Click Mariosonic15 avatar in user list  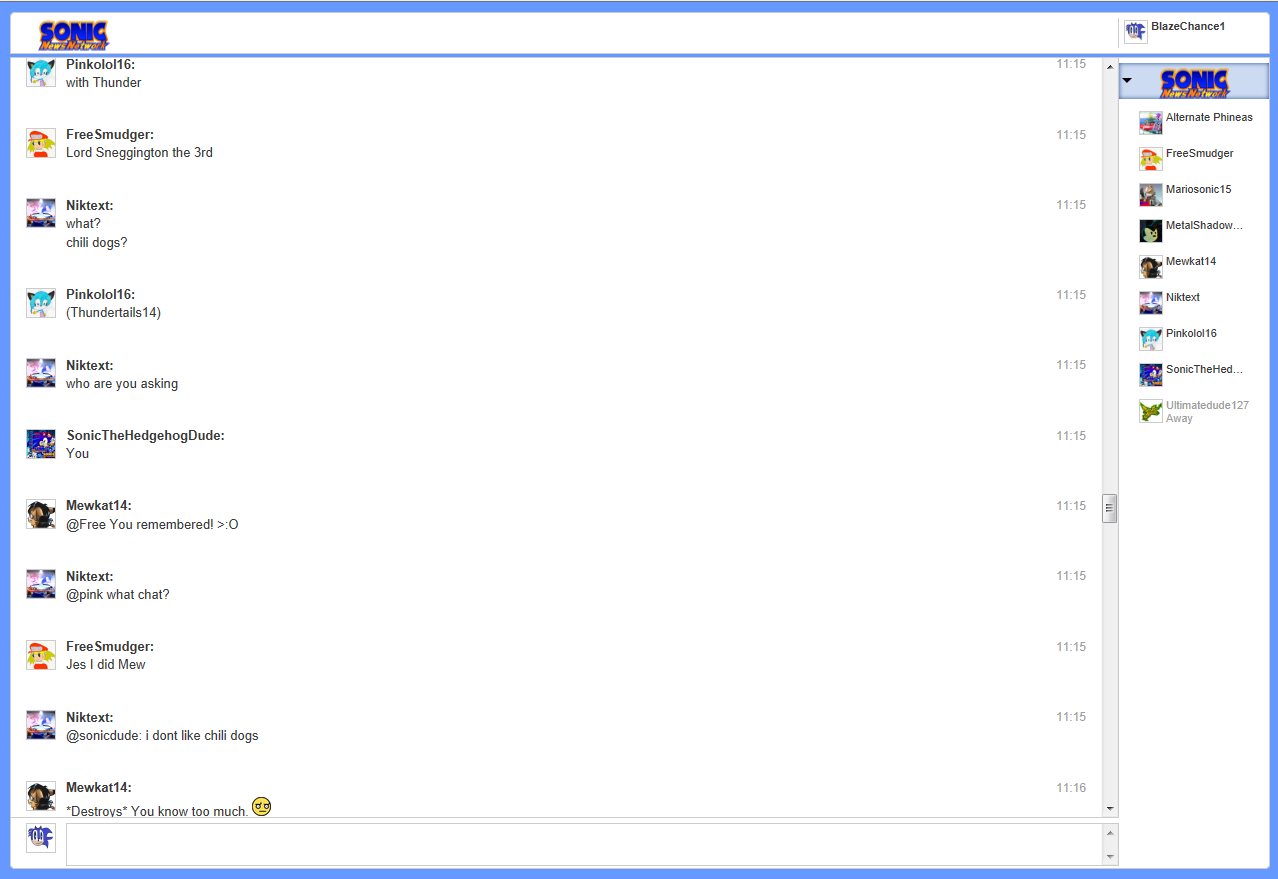tap(1150, 195)
